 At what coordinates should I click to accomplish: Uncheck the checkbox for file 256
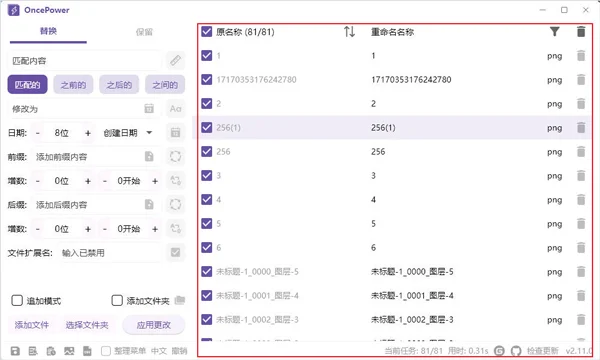pos(207,151)
